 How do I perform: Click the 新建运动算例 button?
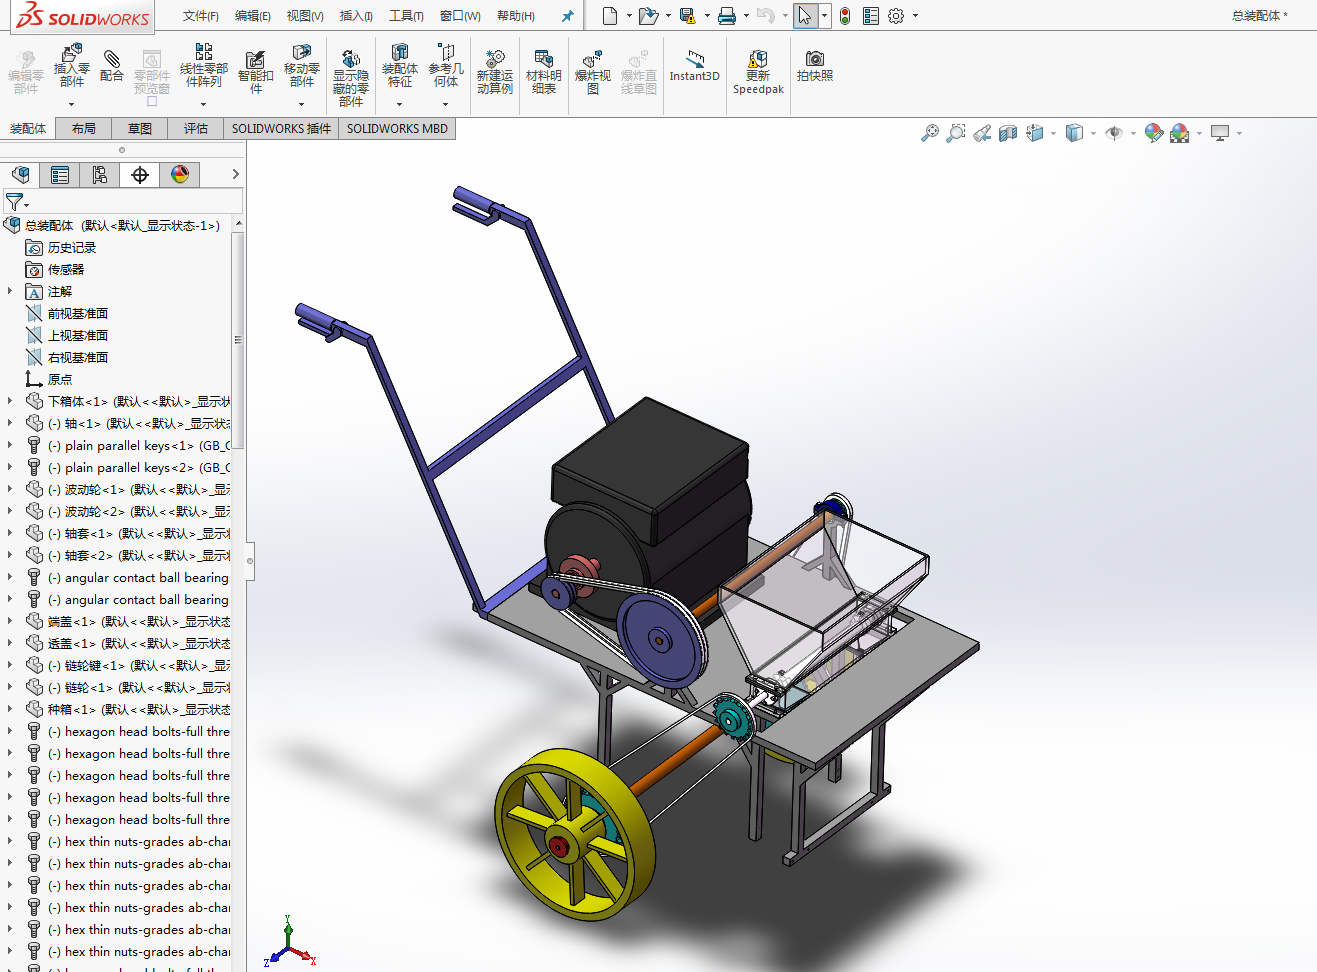click(x=494, y=72)
